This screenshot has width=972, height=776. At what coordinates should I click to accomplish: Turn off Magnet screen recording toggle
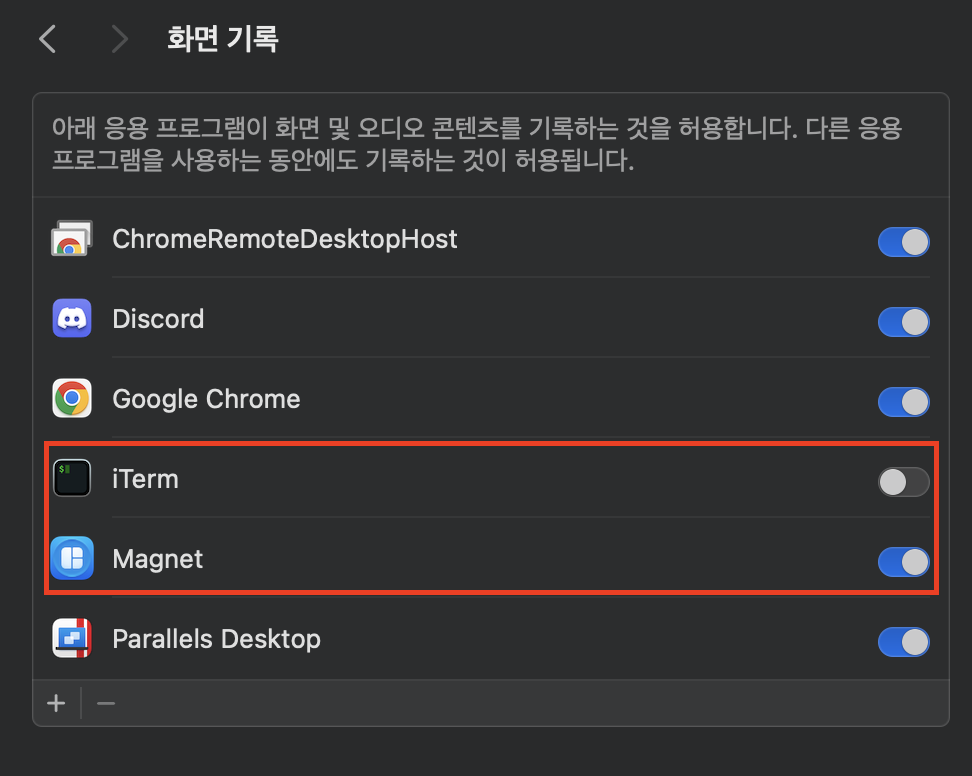tap(903, 562)
